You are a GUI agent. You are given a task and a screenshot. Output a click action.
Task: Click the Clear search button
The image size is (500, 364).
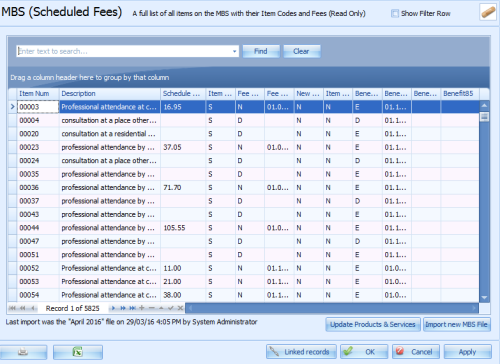pos(301,51)
